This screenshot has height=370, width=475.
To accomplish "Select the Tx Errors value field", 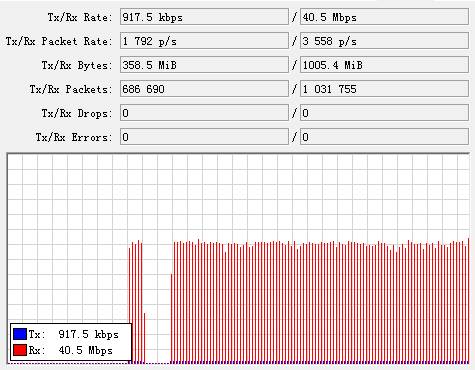I will pyautogui.click(x=204, y=137).
